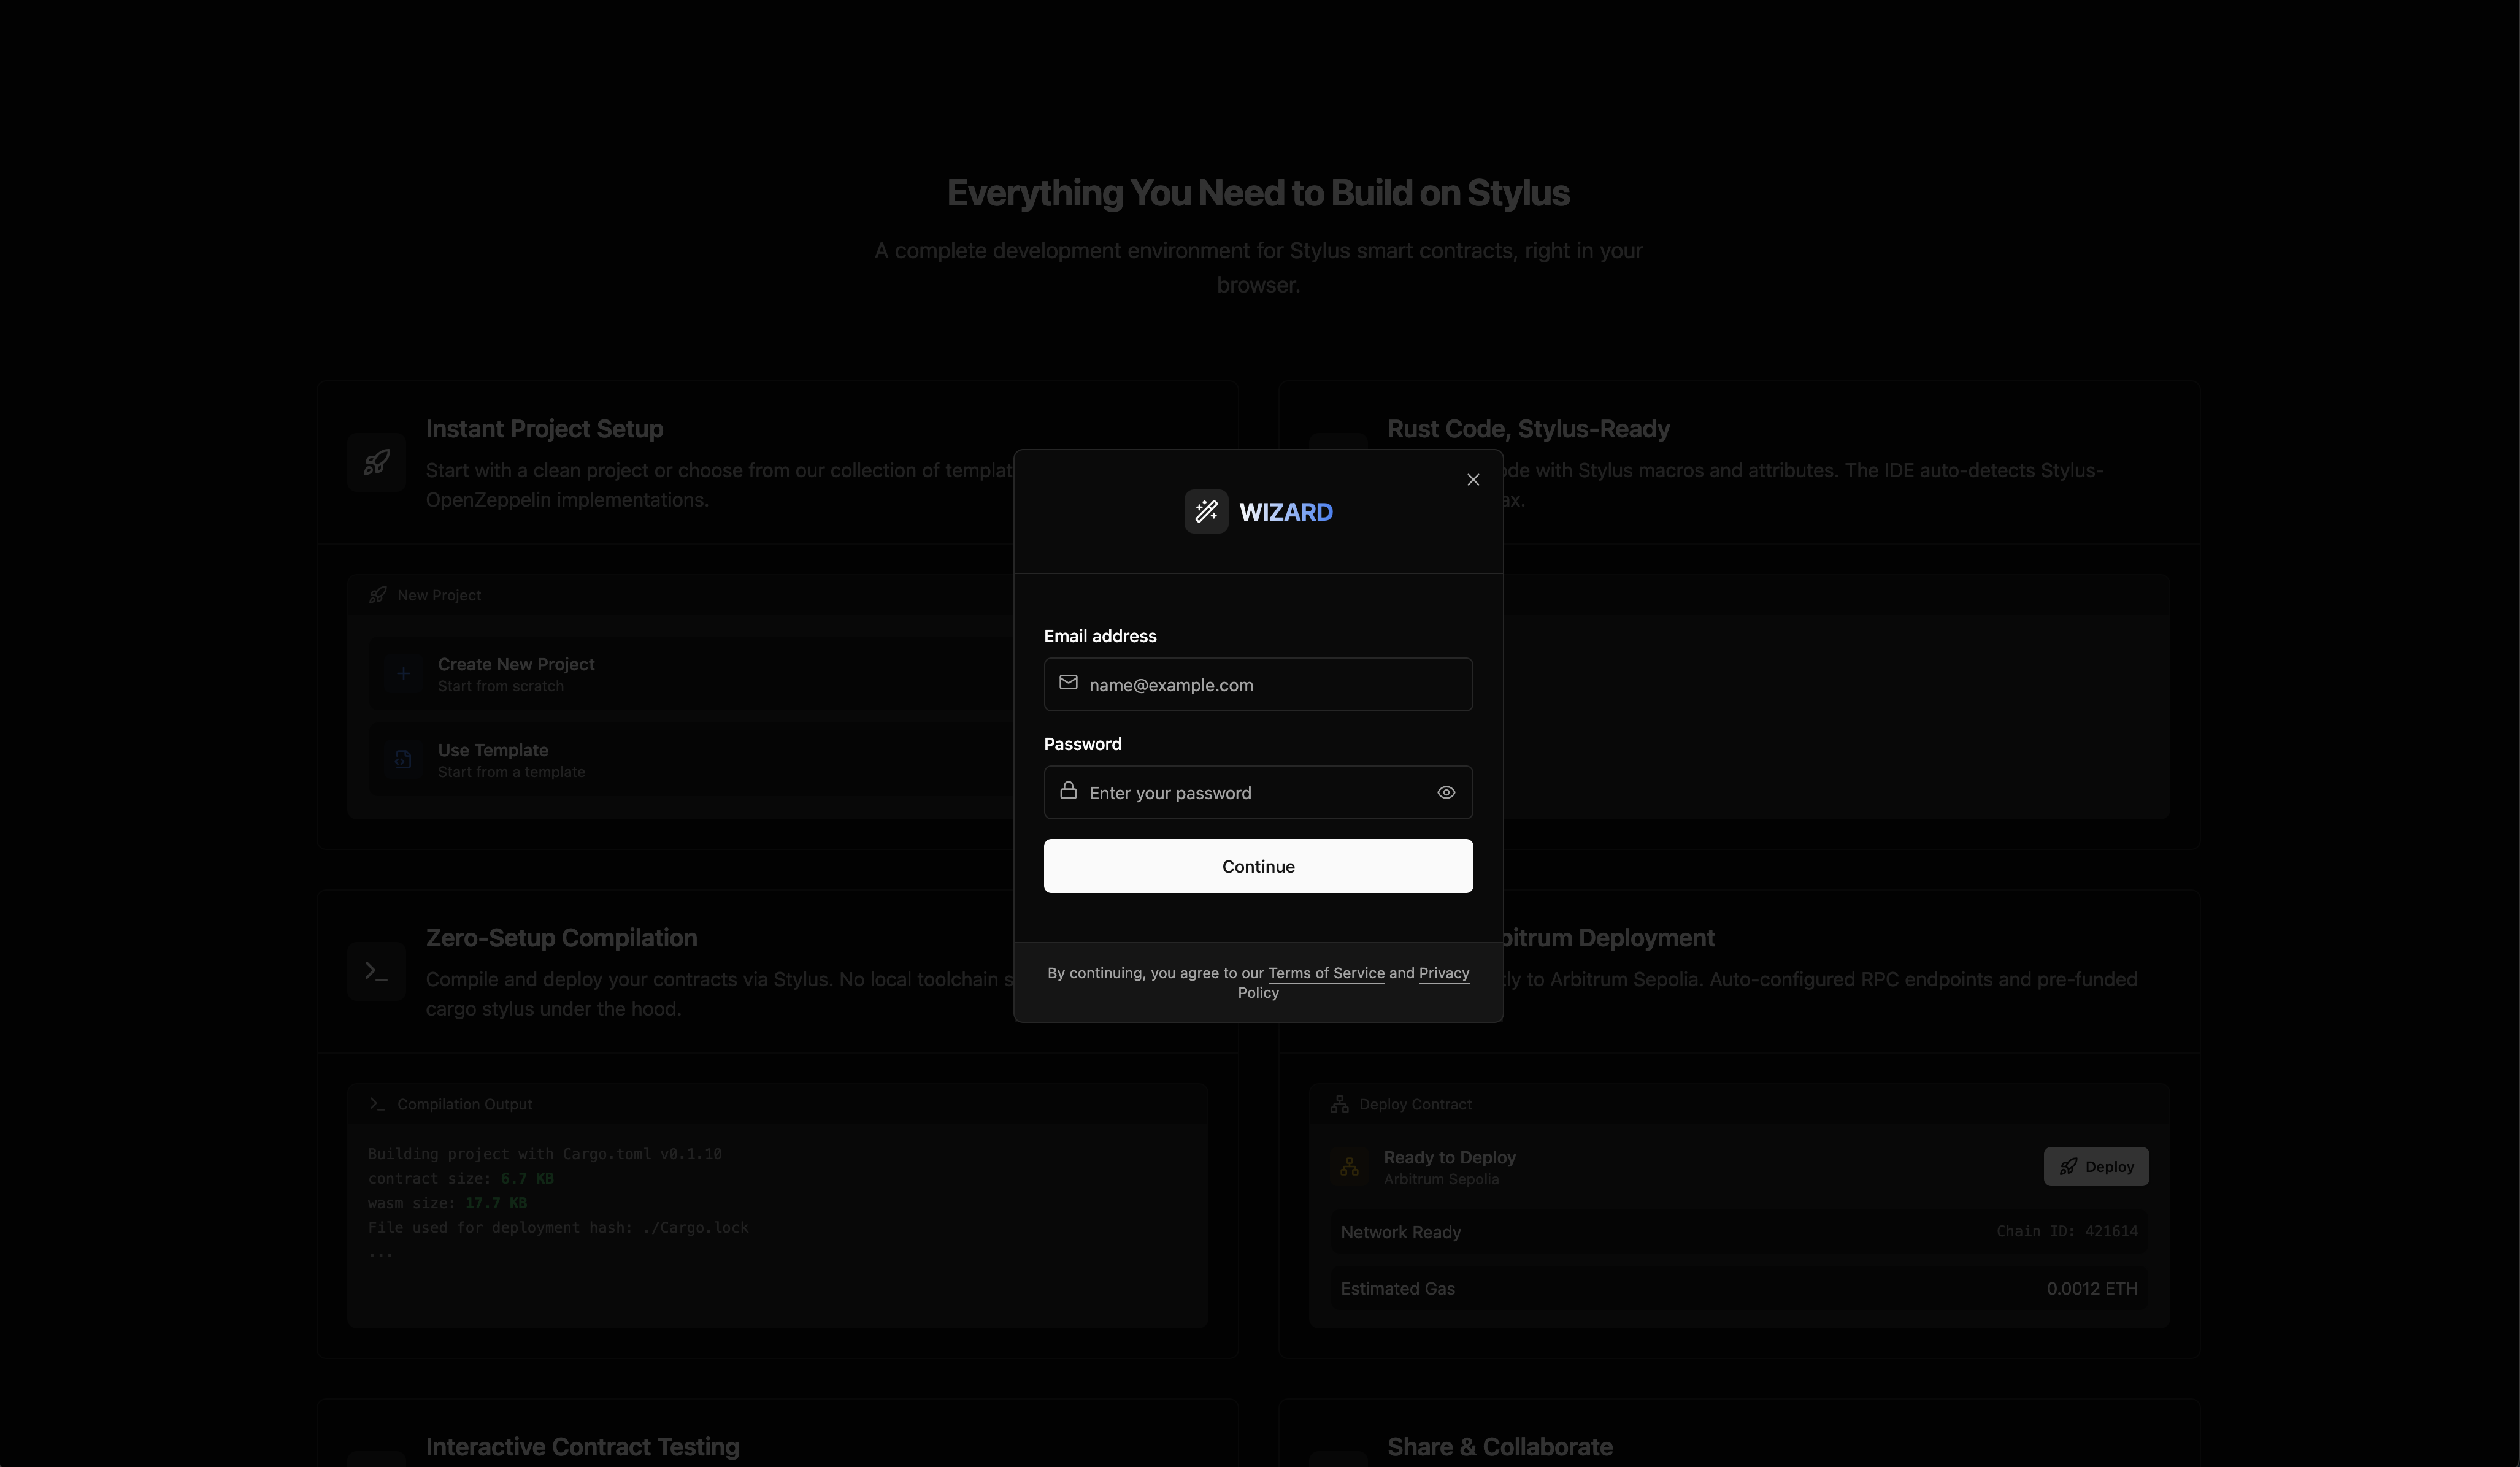
Task: Click the file icon for Use Template
Action: tap(403, 759)
